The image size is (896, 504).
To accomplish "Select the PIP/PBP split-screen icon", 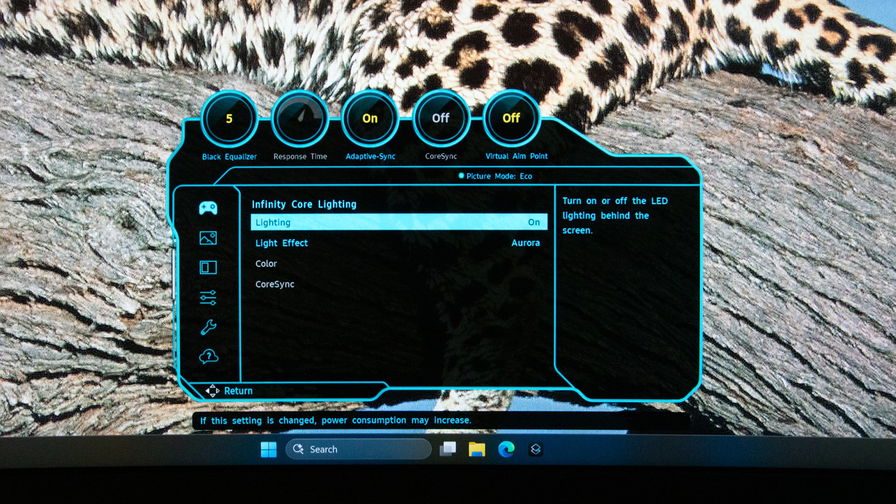I will point(208,268).
